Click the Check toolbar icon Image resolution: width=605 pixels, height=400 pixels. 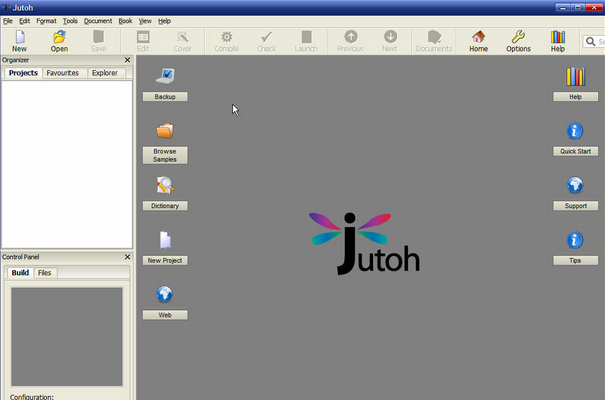[267, 37]
